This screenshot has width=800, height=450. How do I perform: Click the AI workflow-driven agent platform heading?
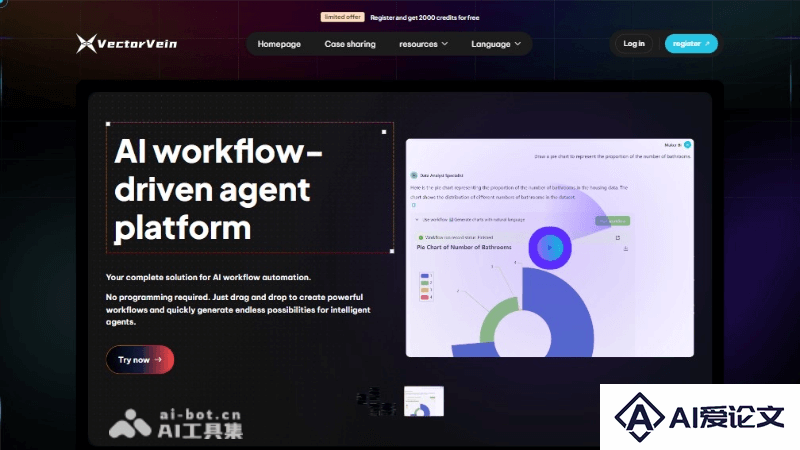tap(218, 189)
